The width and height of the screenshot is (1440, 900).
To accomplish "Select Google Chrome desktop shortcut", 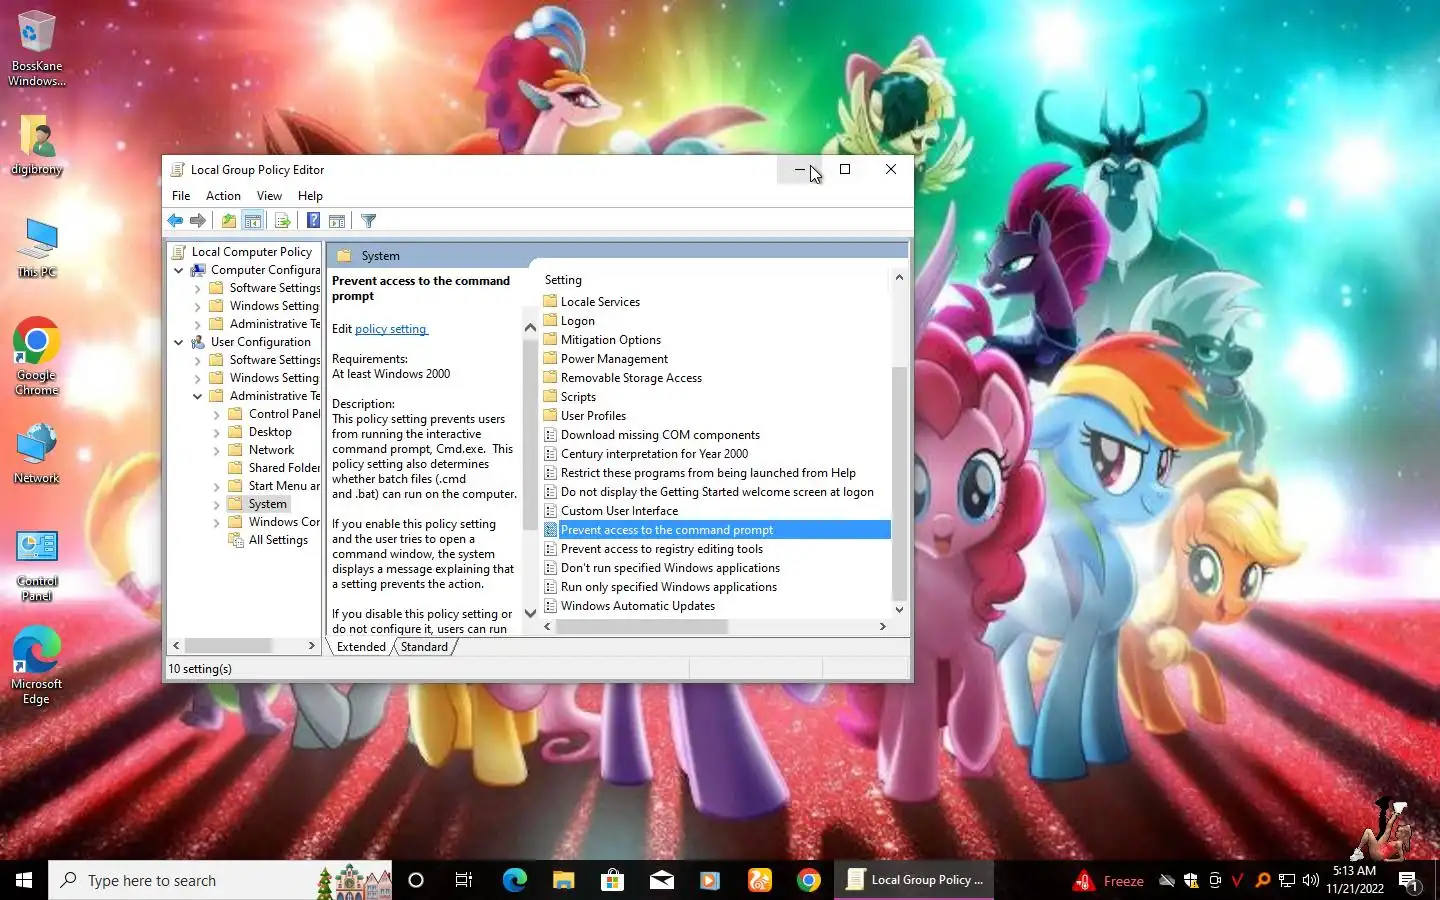I will click(x=36, y=357).
